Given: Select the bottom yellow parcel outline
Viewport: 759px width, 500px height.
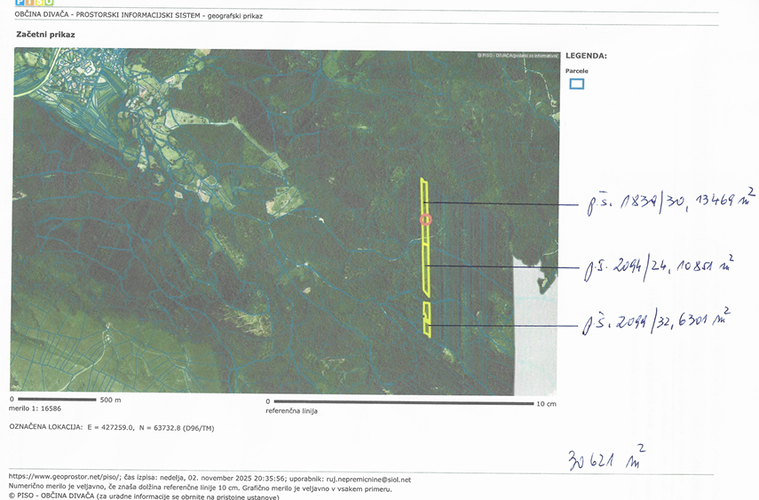Looking at the screenshot, I should point(427,319).
